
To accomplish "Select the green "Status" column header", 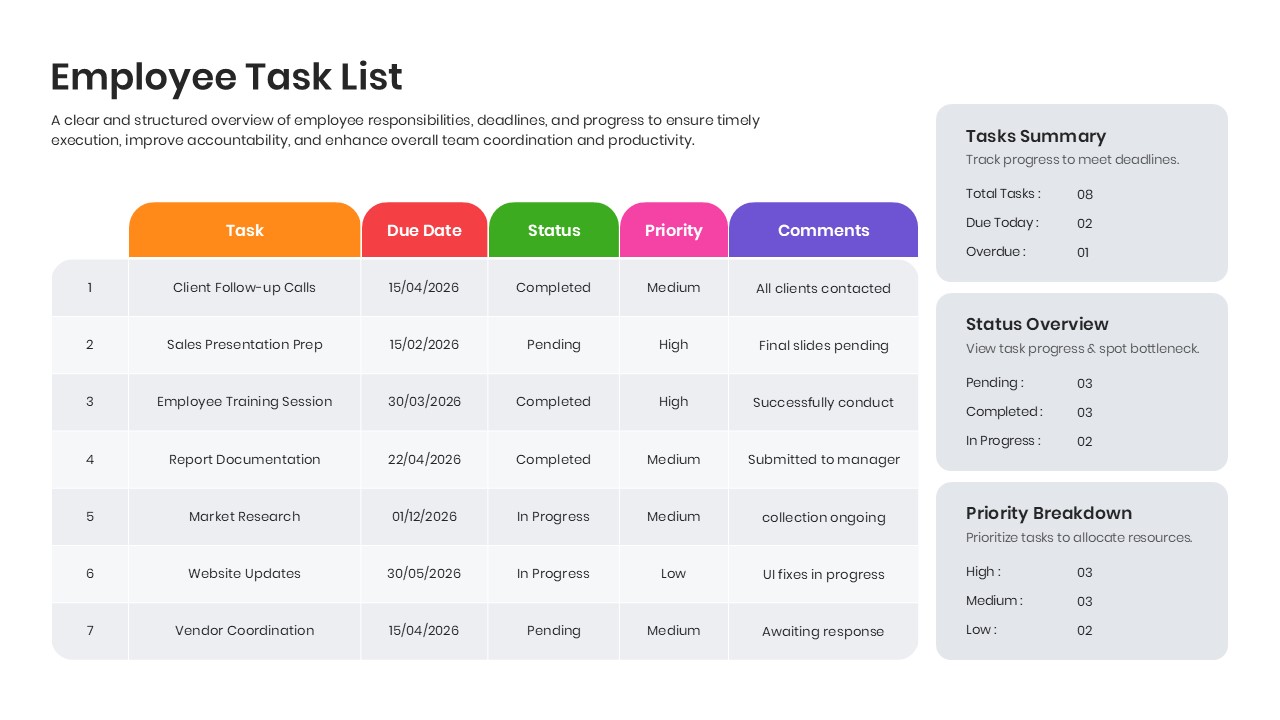I will point(554,230).
